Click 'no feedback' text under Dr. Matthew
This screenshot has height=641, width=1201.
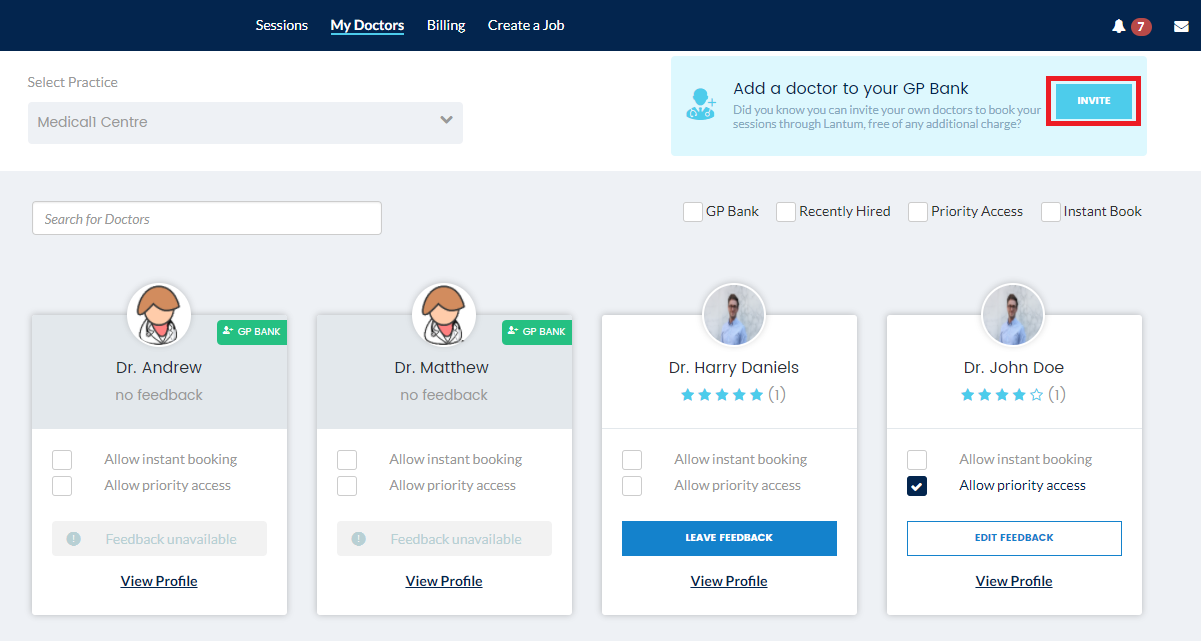pyautogui.click(x=444, y=395)
